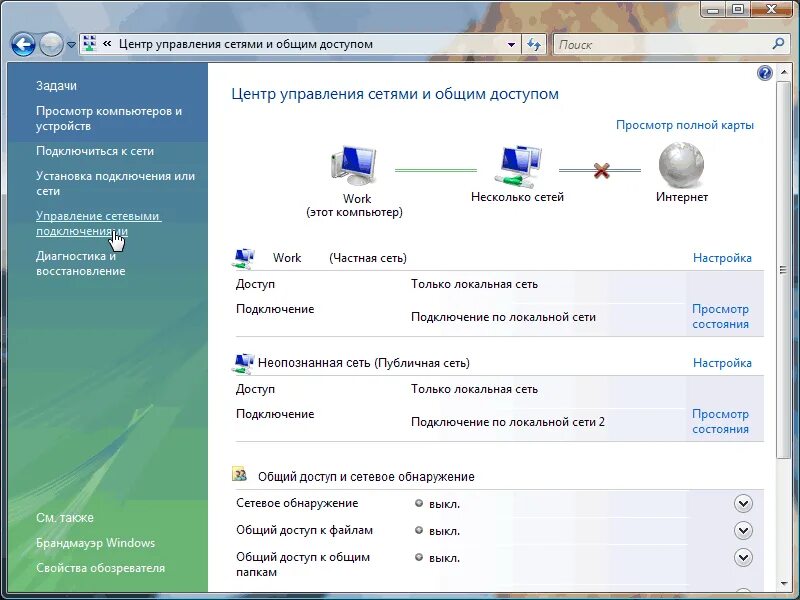Image resolution: width=800 pixels, height=600 pixels.
Task: Close the Network and Sharing Center window
Action: (772, 10)
